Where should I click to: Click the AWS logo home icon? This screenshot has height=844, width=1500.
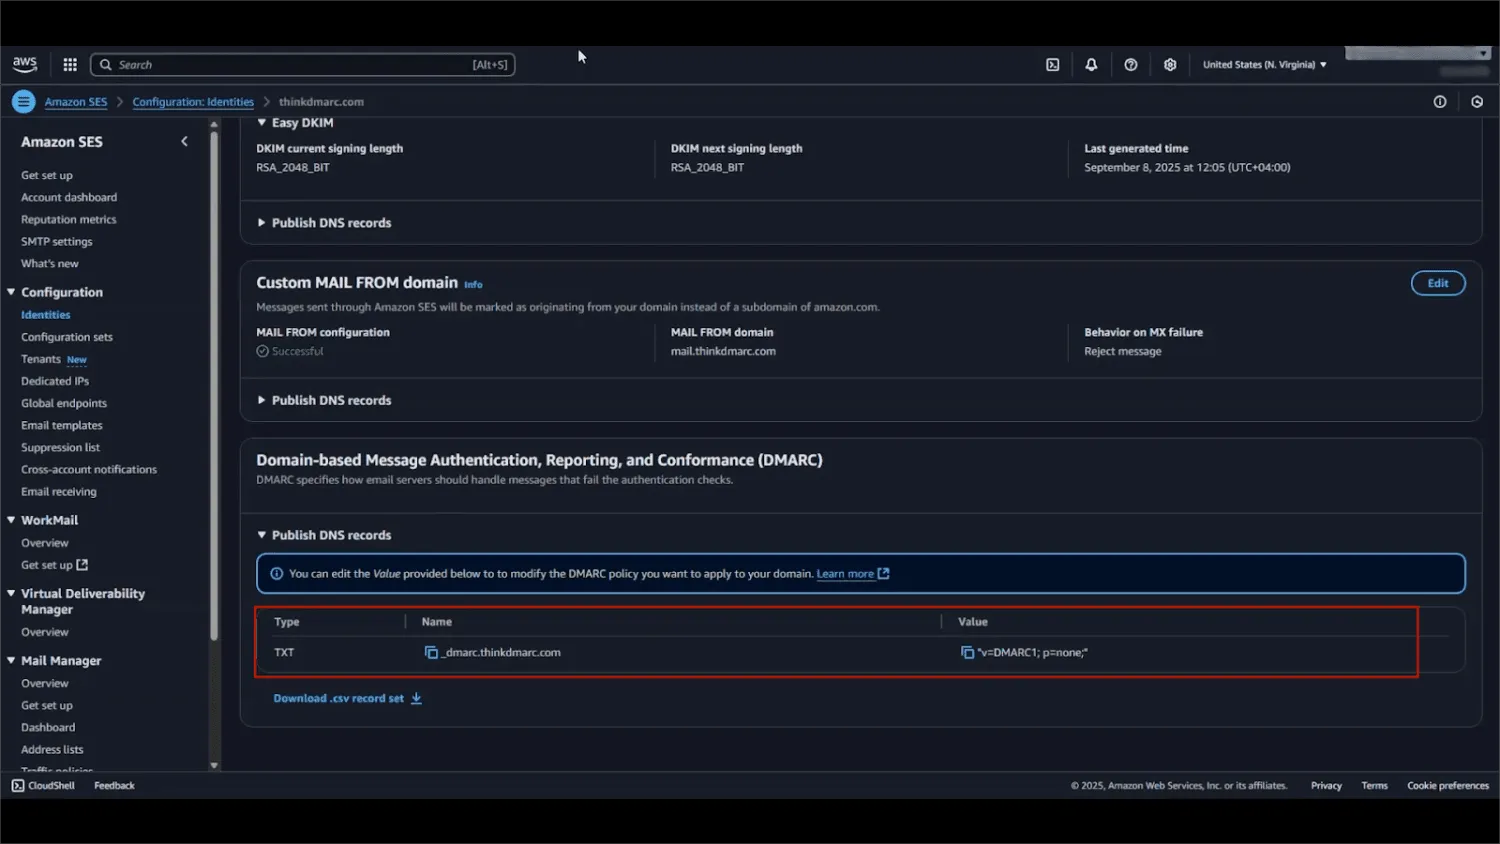(25, 64)
